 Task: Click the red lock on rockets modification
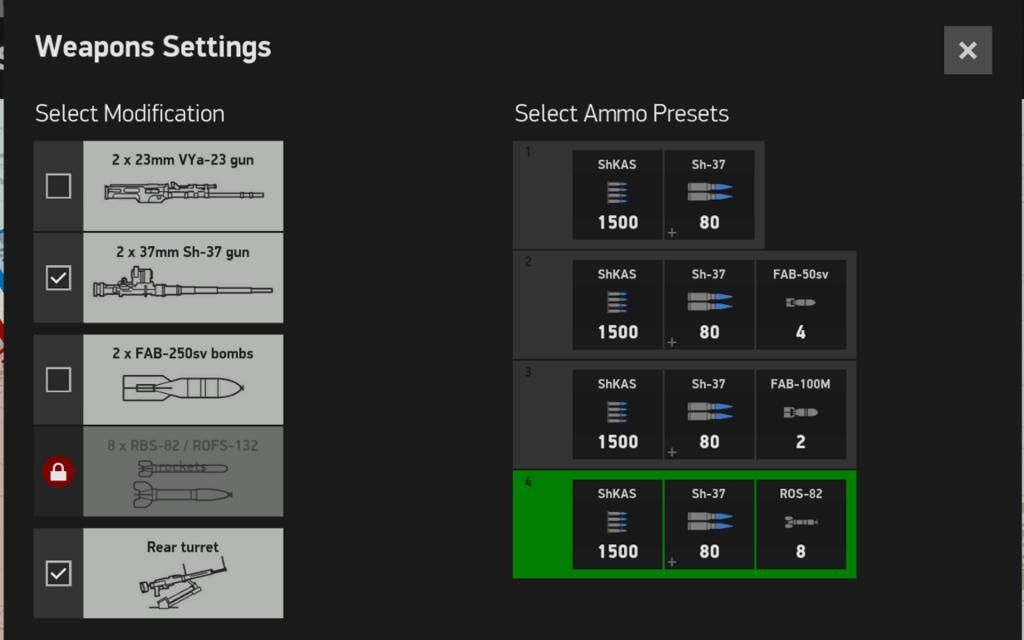click(58, 472)
